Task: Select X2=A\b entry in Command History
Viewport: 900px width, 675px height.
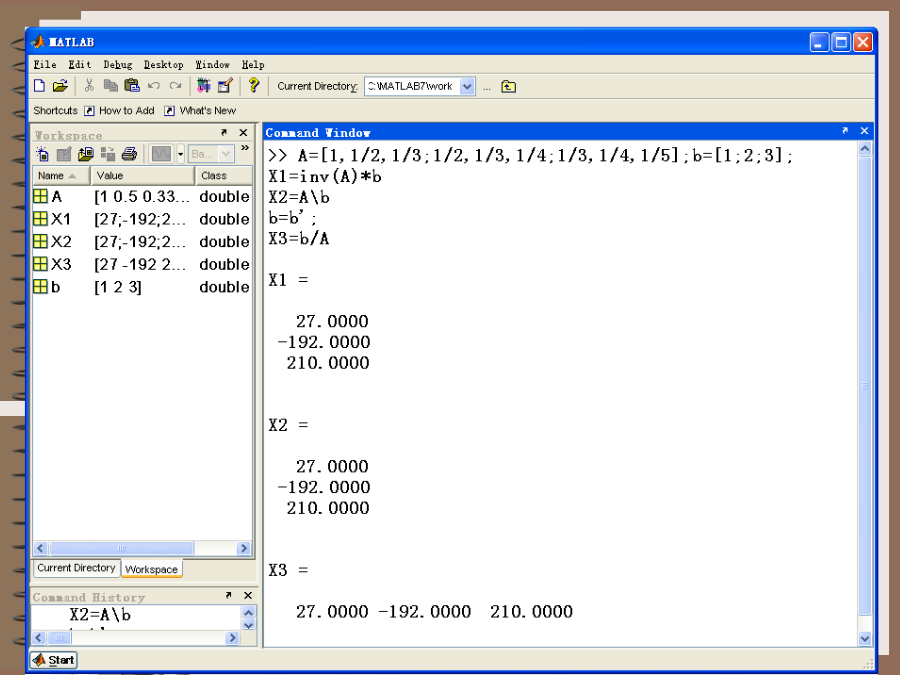Action: click(x=100, y=615)
